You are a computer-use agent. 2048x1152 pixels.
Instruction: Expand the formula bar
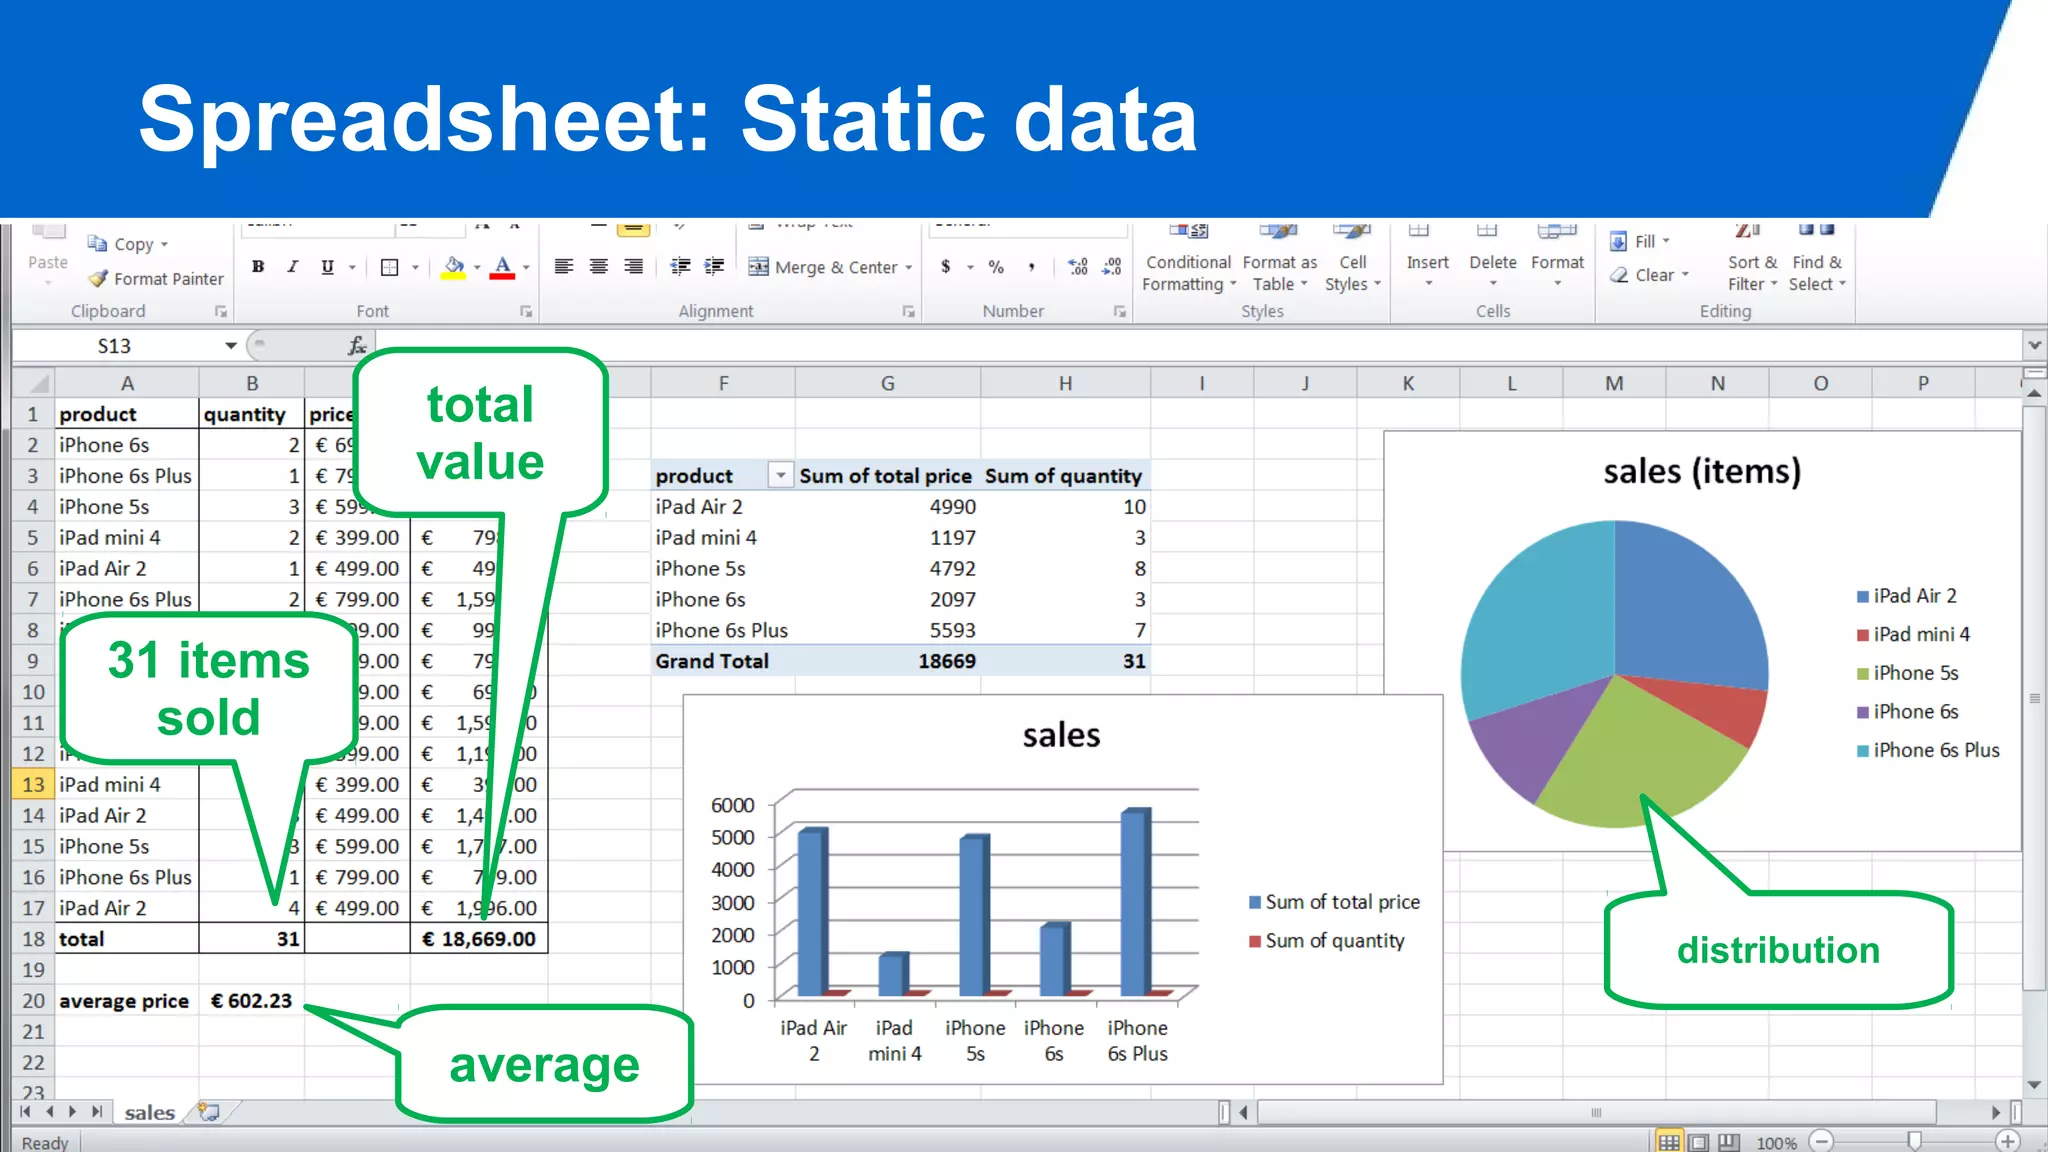coord(2034,346)
